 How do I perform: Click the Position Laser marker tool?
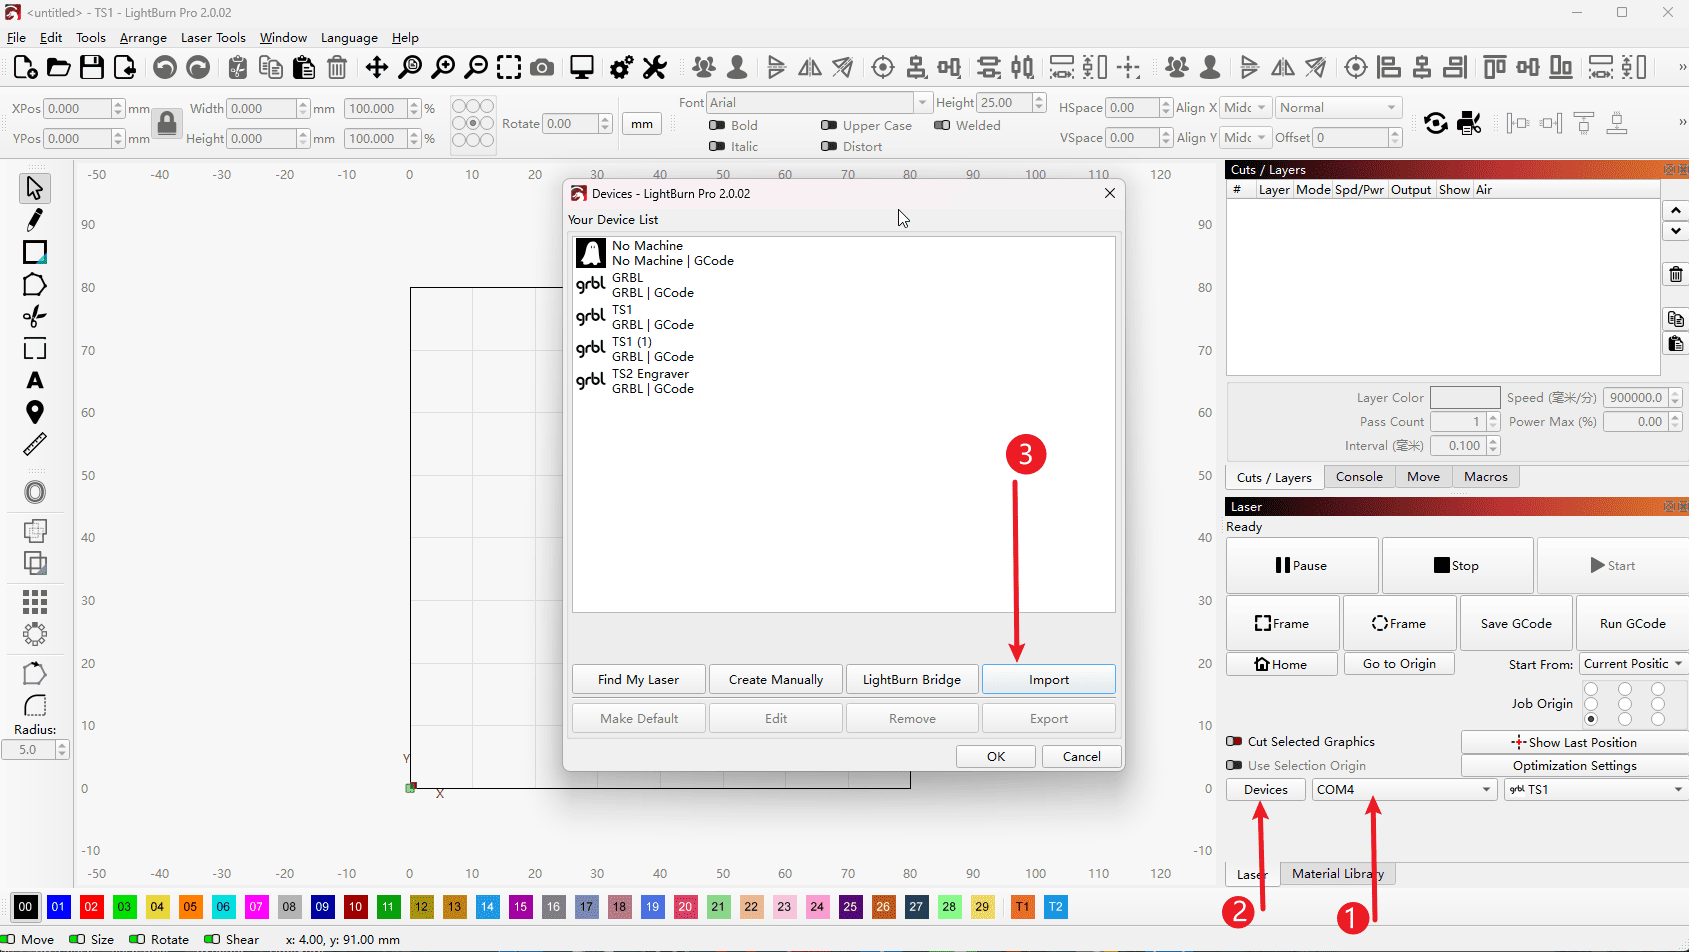35,412
